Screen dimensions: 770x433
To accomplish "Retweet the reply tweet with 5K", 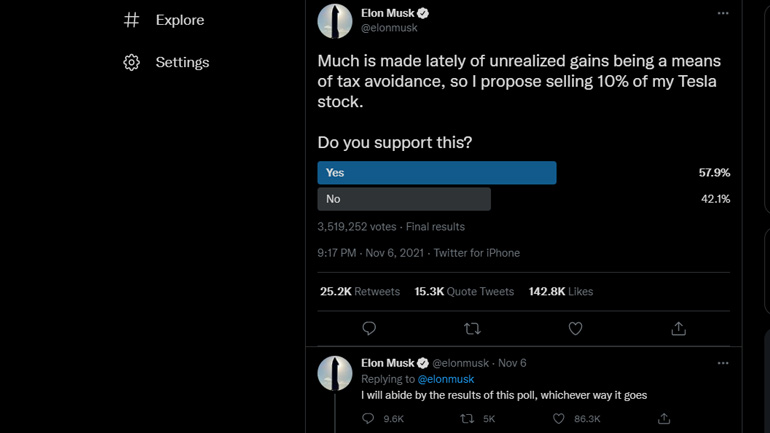I will (466, 419).
